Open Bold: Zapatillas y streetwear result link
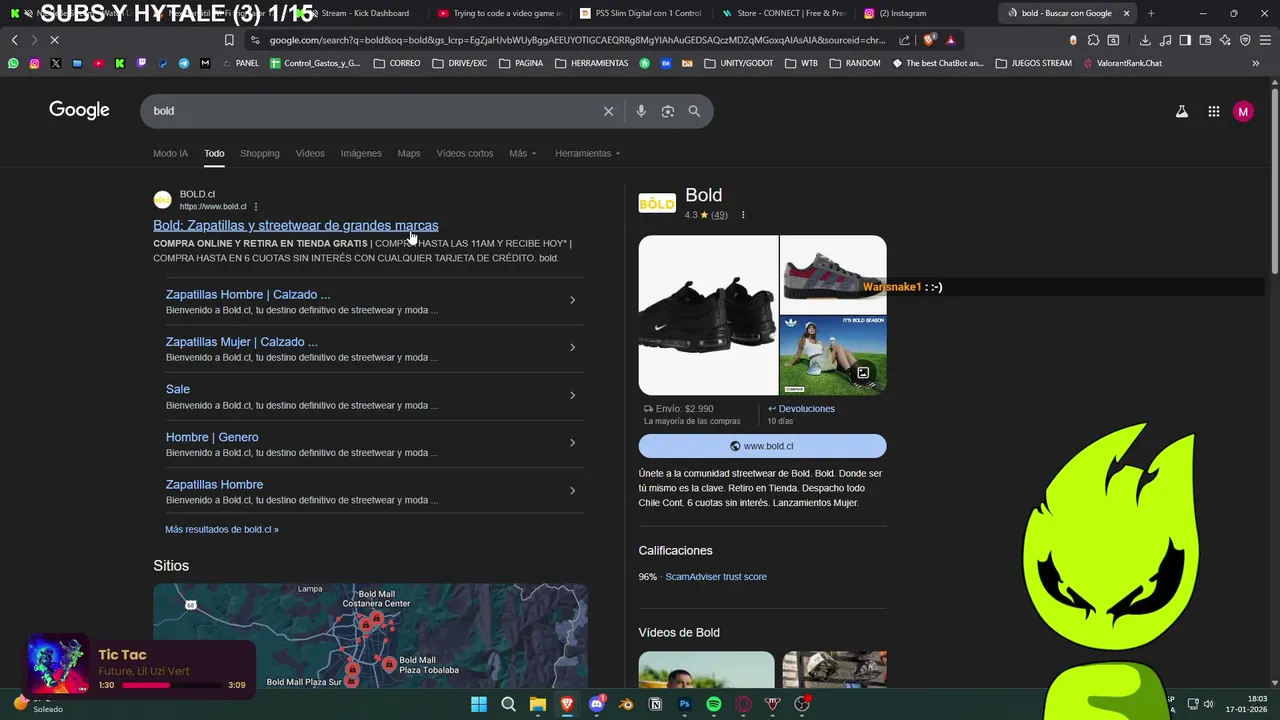This screenshot has width=1280, height=720. pyautogui.click(x=296, y=225)
